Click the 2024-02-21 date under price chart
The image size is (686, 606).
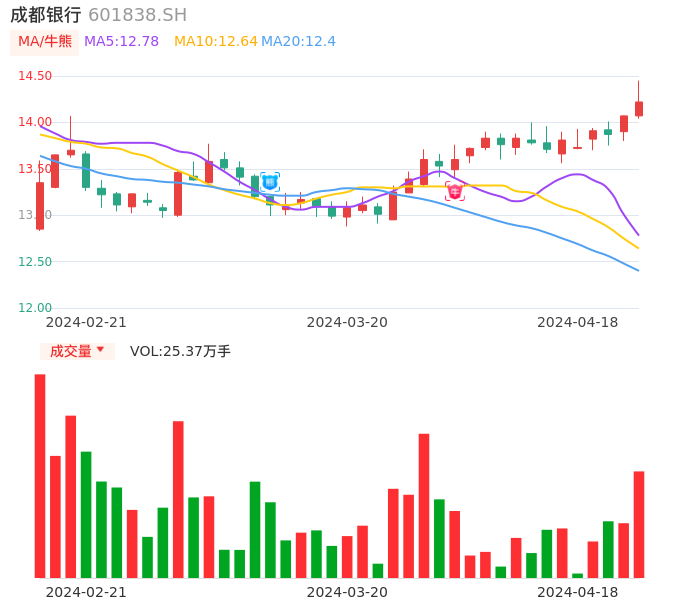point(86,322)
